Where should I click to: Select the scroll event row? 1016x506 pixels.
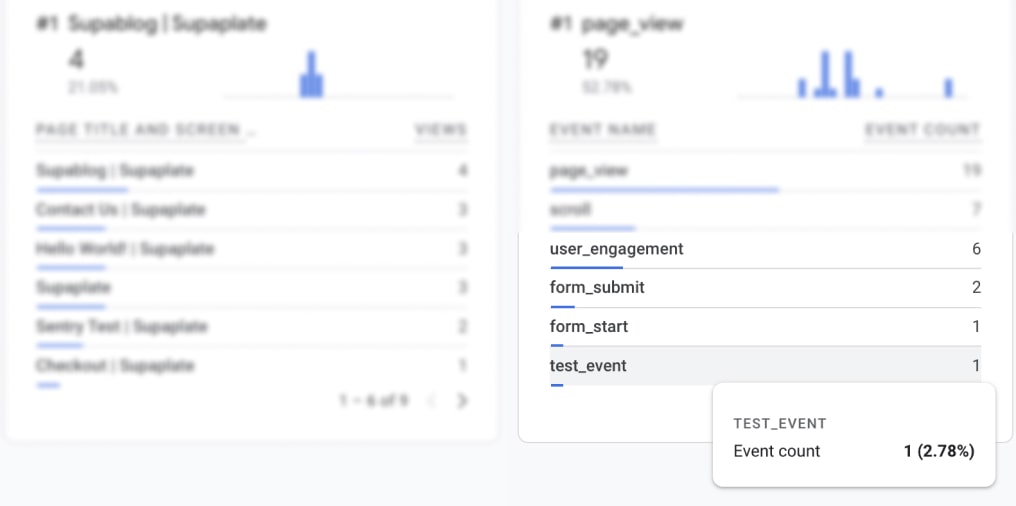pos(765,210)
